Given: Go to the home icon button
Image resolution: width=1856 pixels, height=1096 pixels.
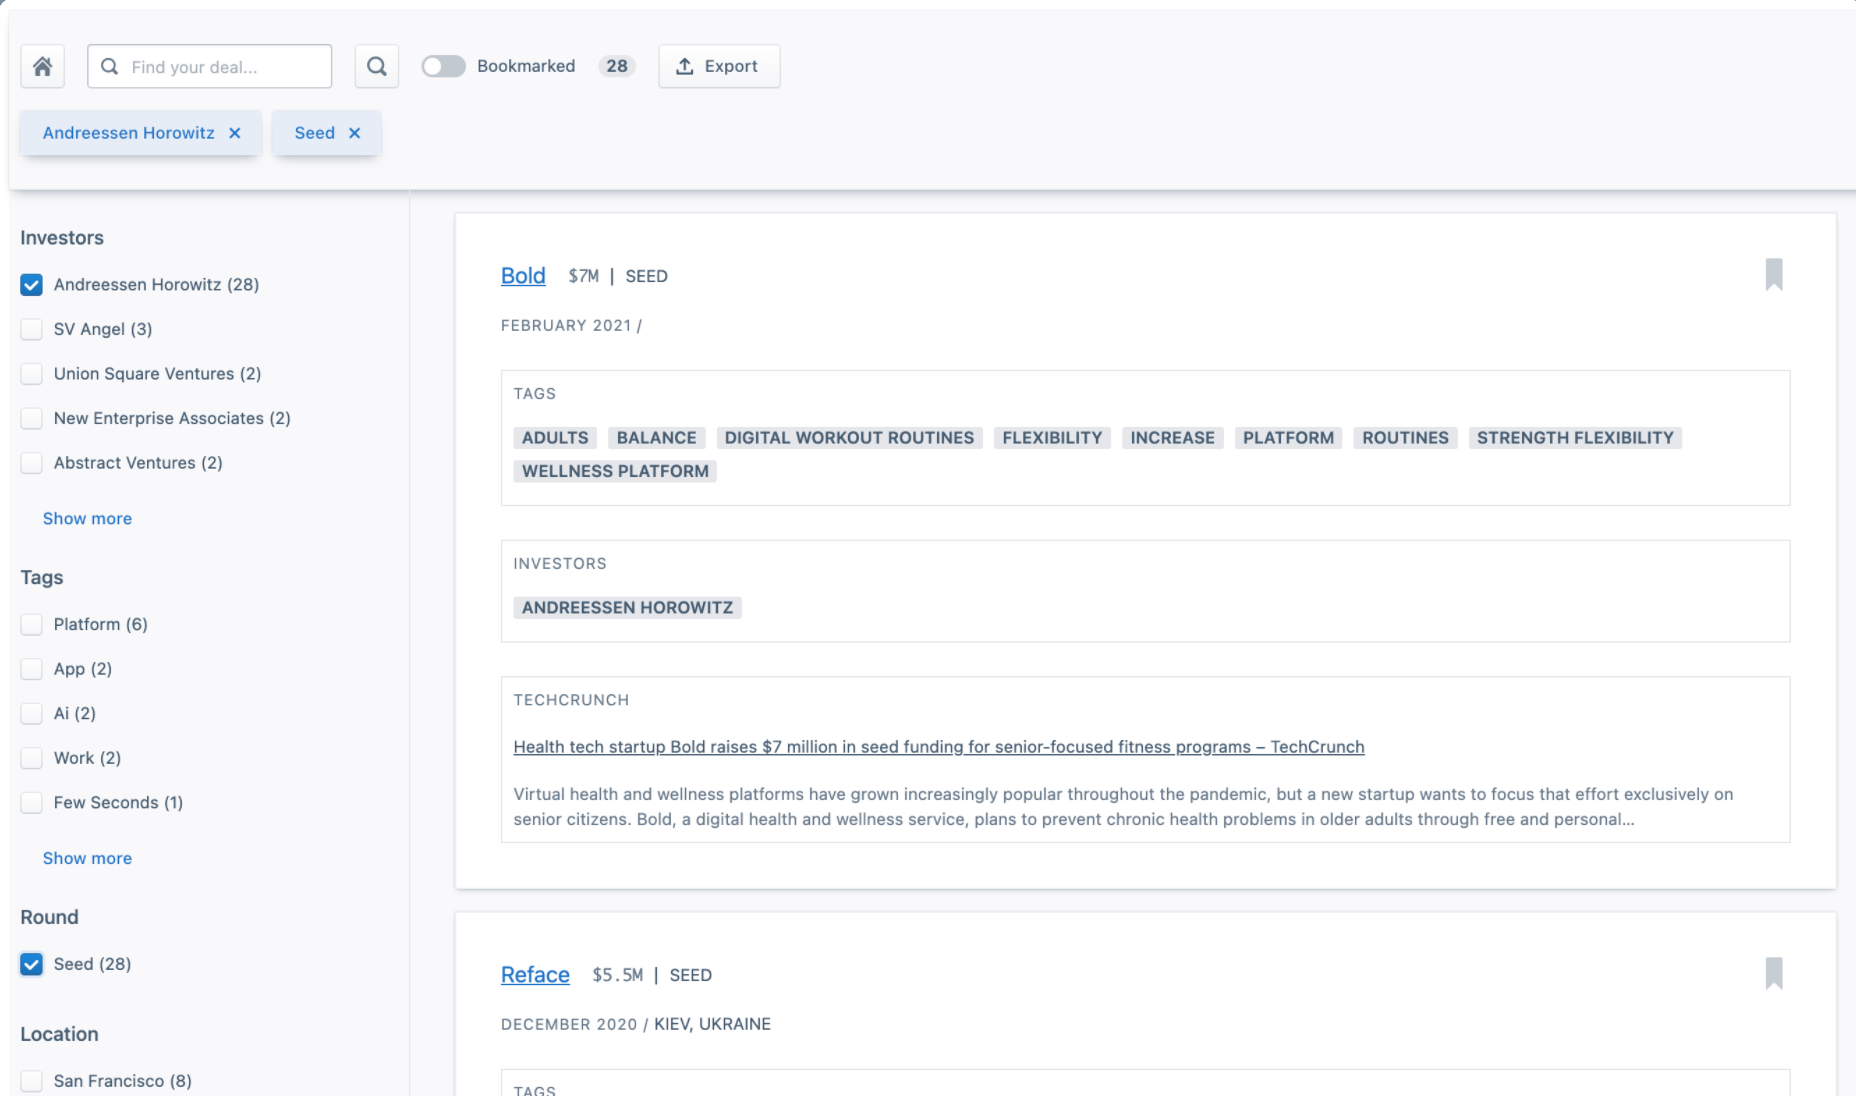Looking at the screenshot, I should (x=42, y=66).
